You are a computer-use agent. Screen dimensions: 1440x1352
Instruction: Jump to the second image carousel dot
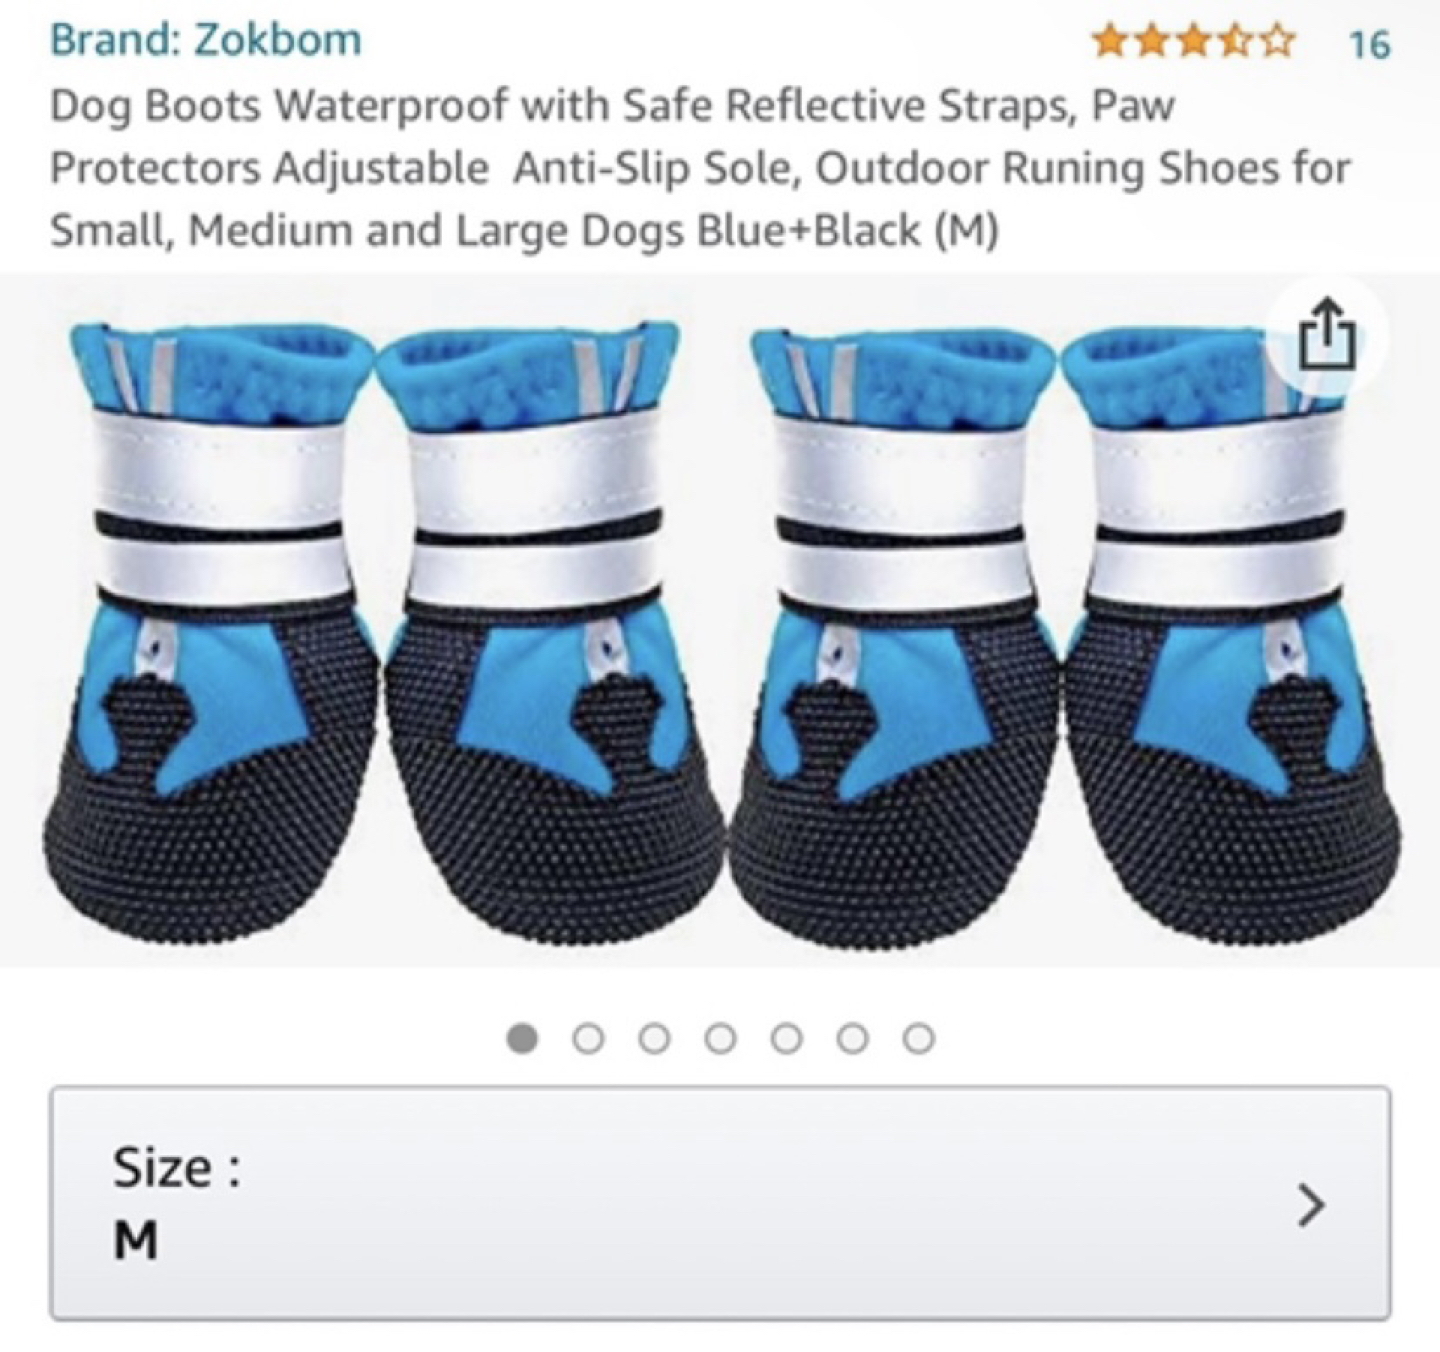click(588, 1039)
